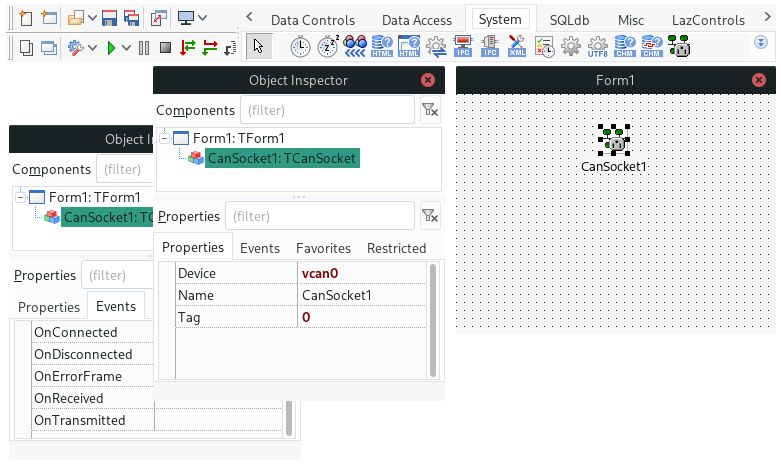Select the TEventLog checklist-clock component
Screen dimensions: 781x465
pos(544,47)
